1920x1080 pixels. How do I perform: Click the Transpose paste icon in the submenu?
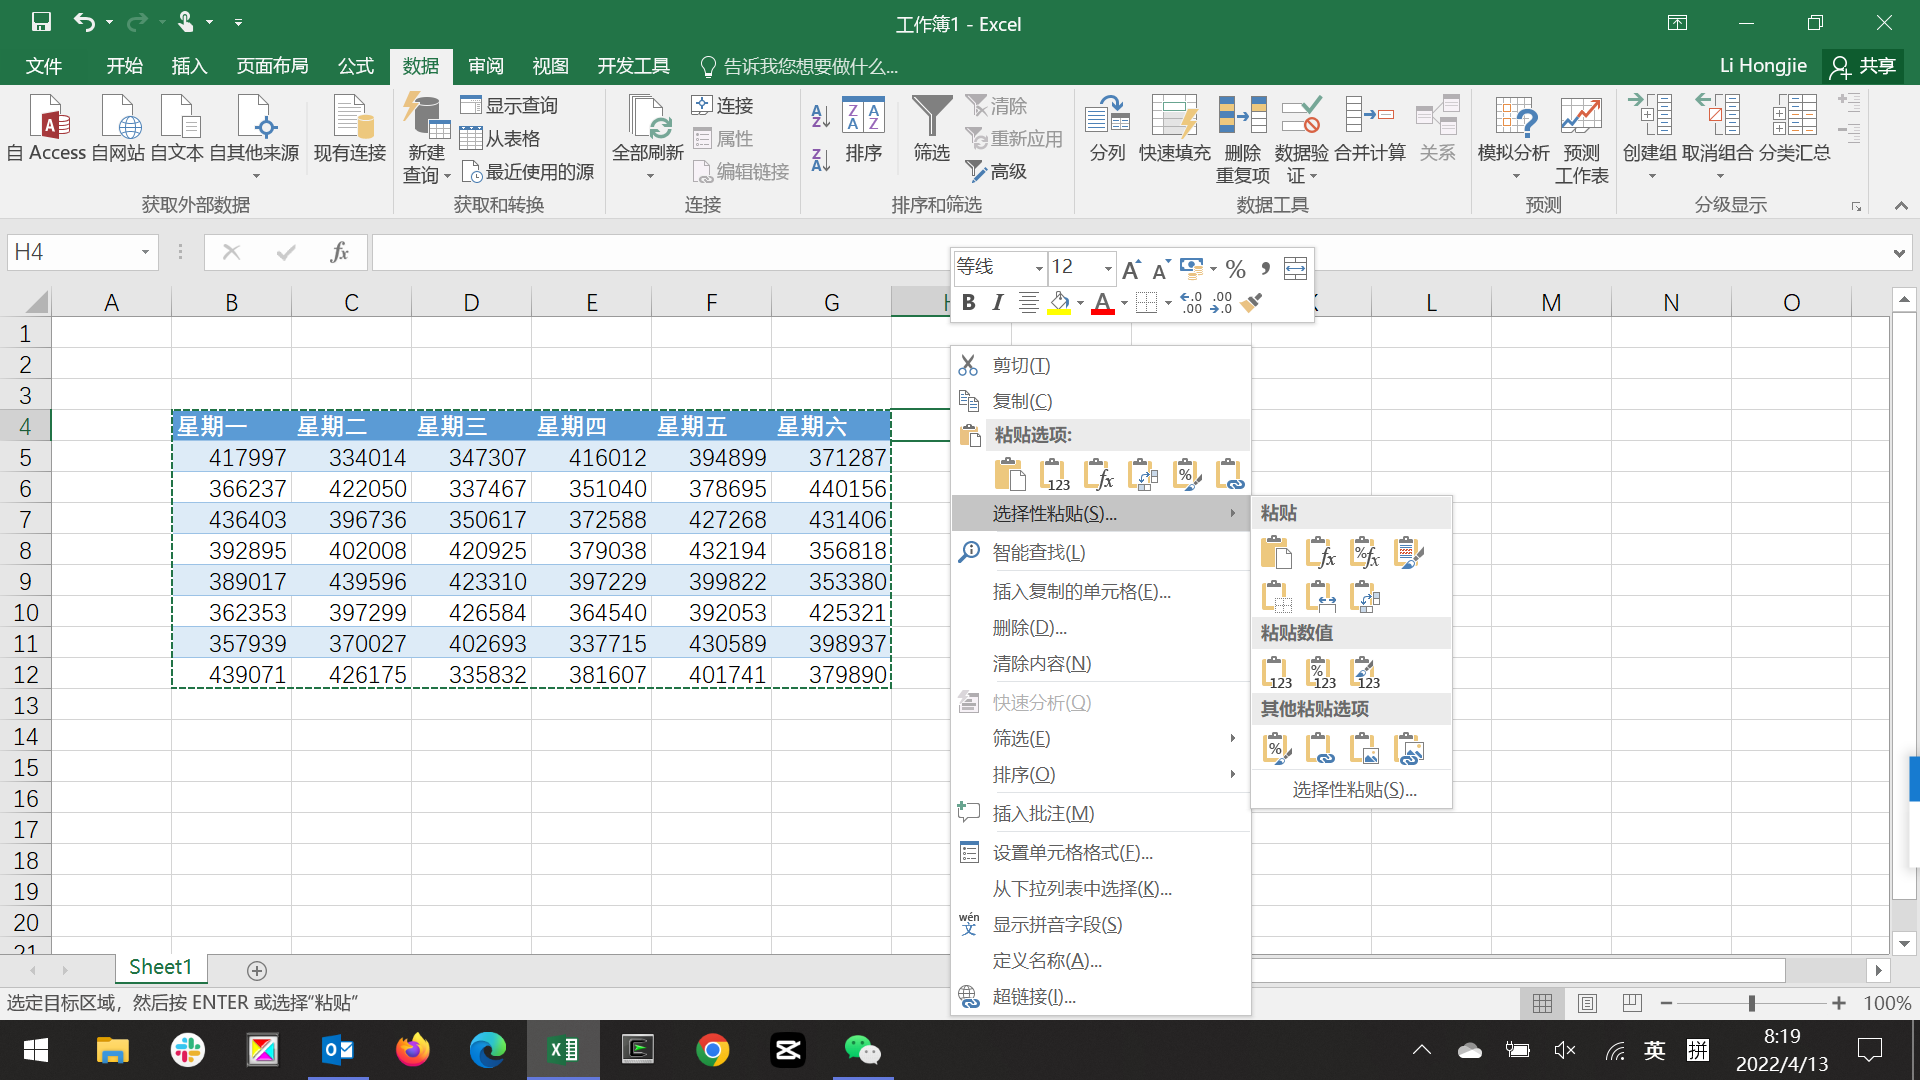[1365, 598]
